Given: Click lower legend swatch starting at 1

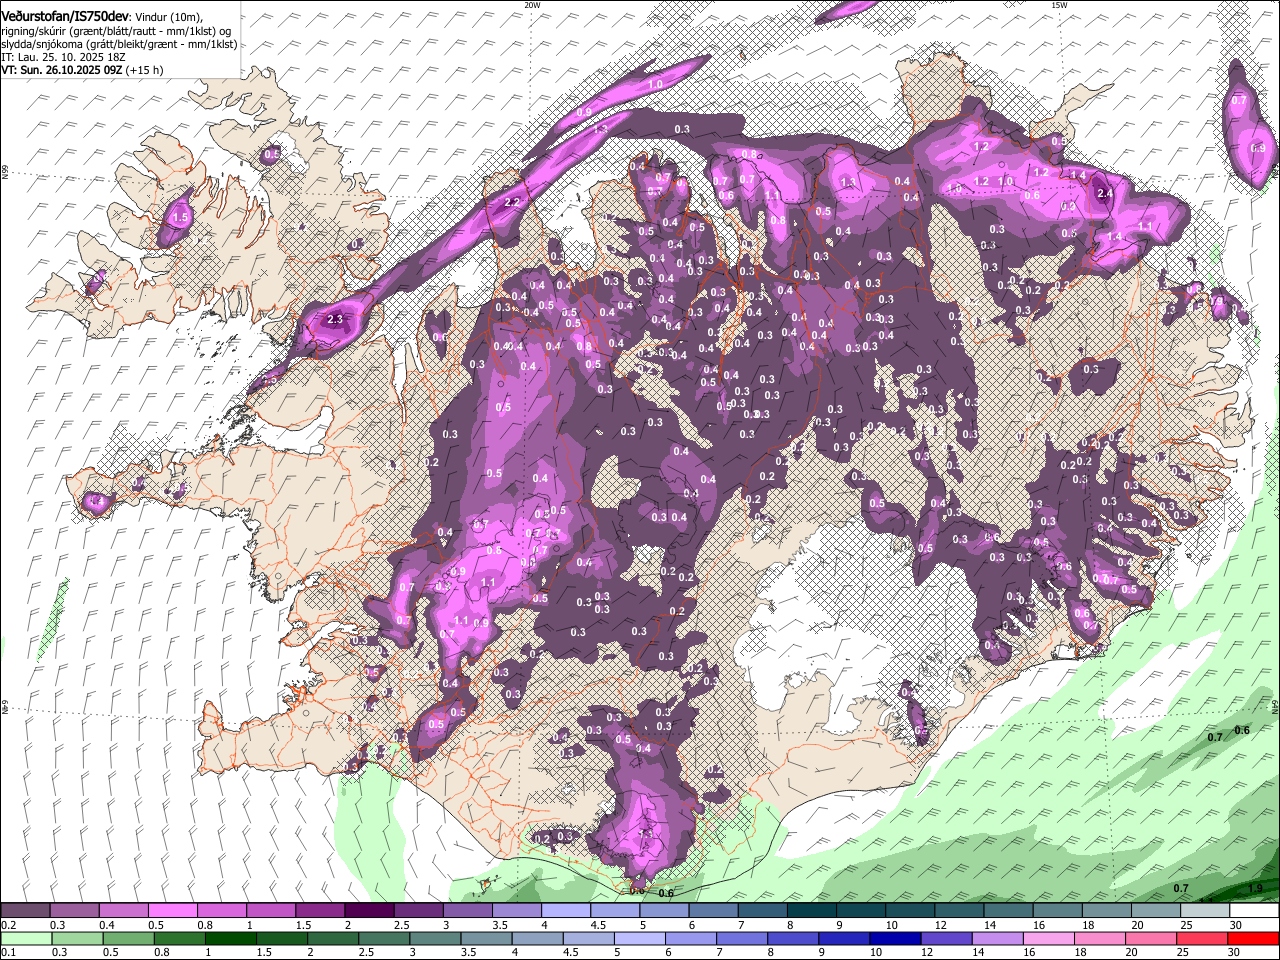Looking at the screenshot, I should pos(231,938).
